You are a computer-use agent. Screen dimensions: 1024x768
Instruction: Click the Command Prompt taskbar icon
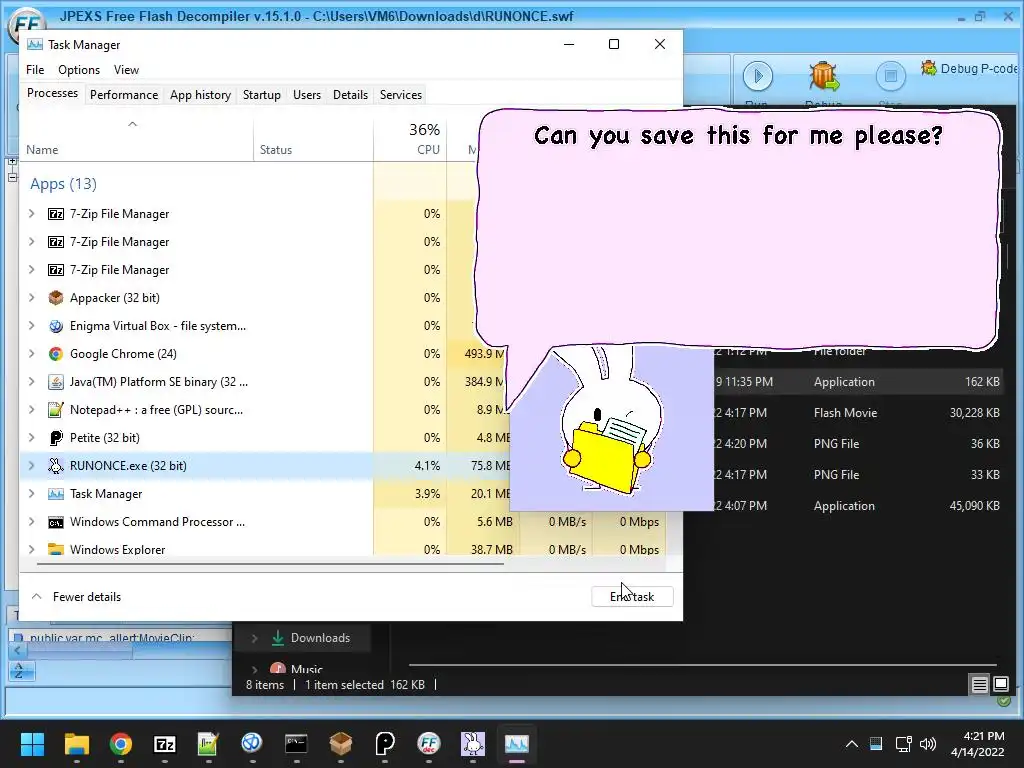[296, 744]
